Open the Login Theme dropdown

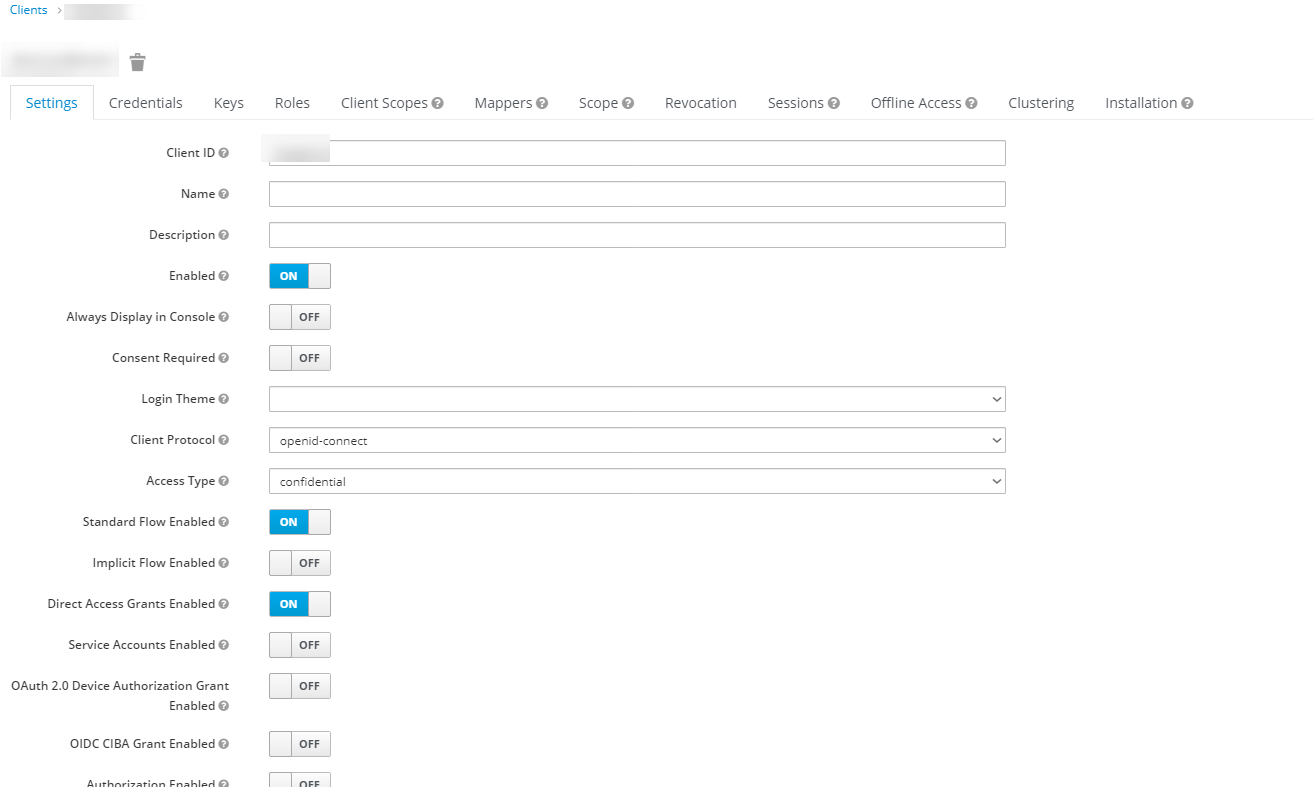637,399
